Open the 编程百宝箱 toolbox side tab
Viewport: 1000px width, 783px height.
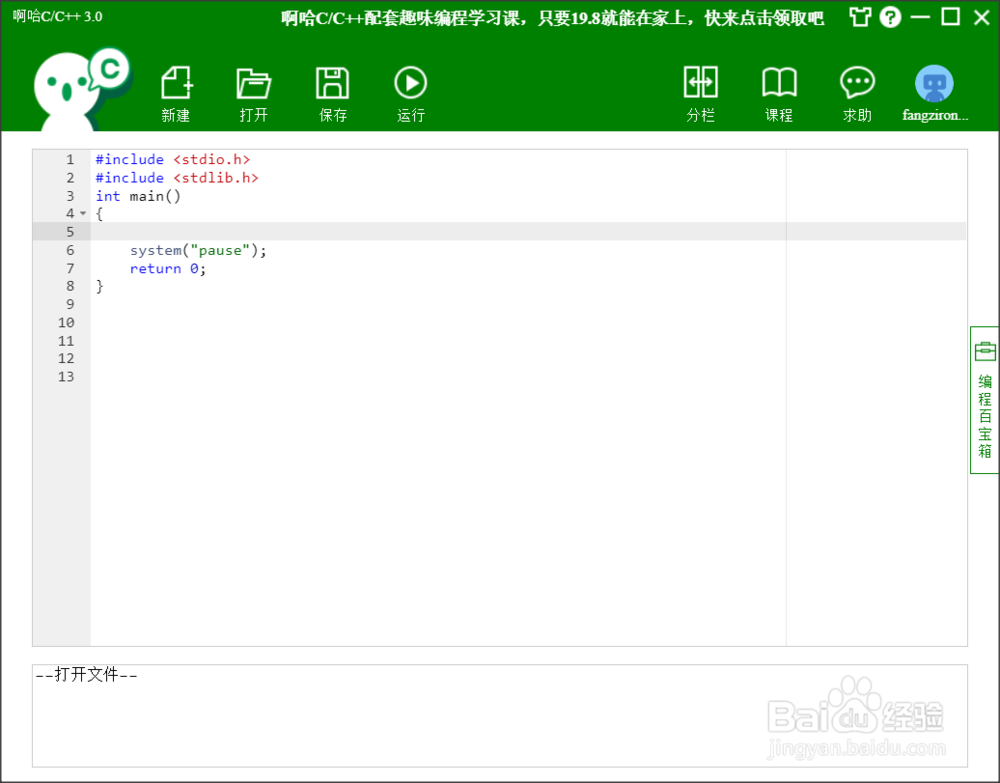(985, 400)
